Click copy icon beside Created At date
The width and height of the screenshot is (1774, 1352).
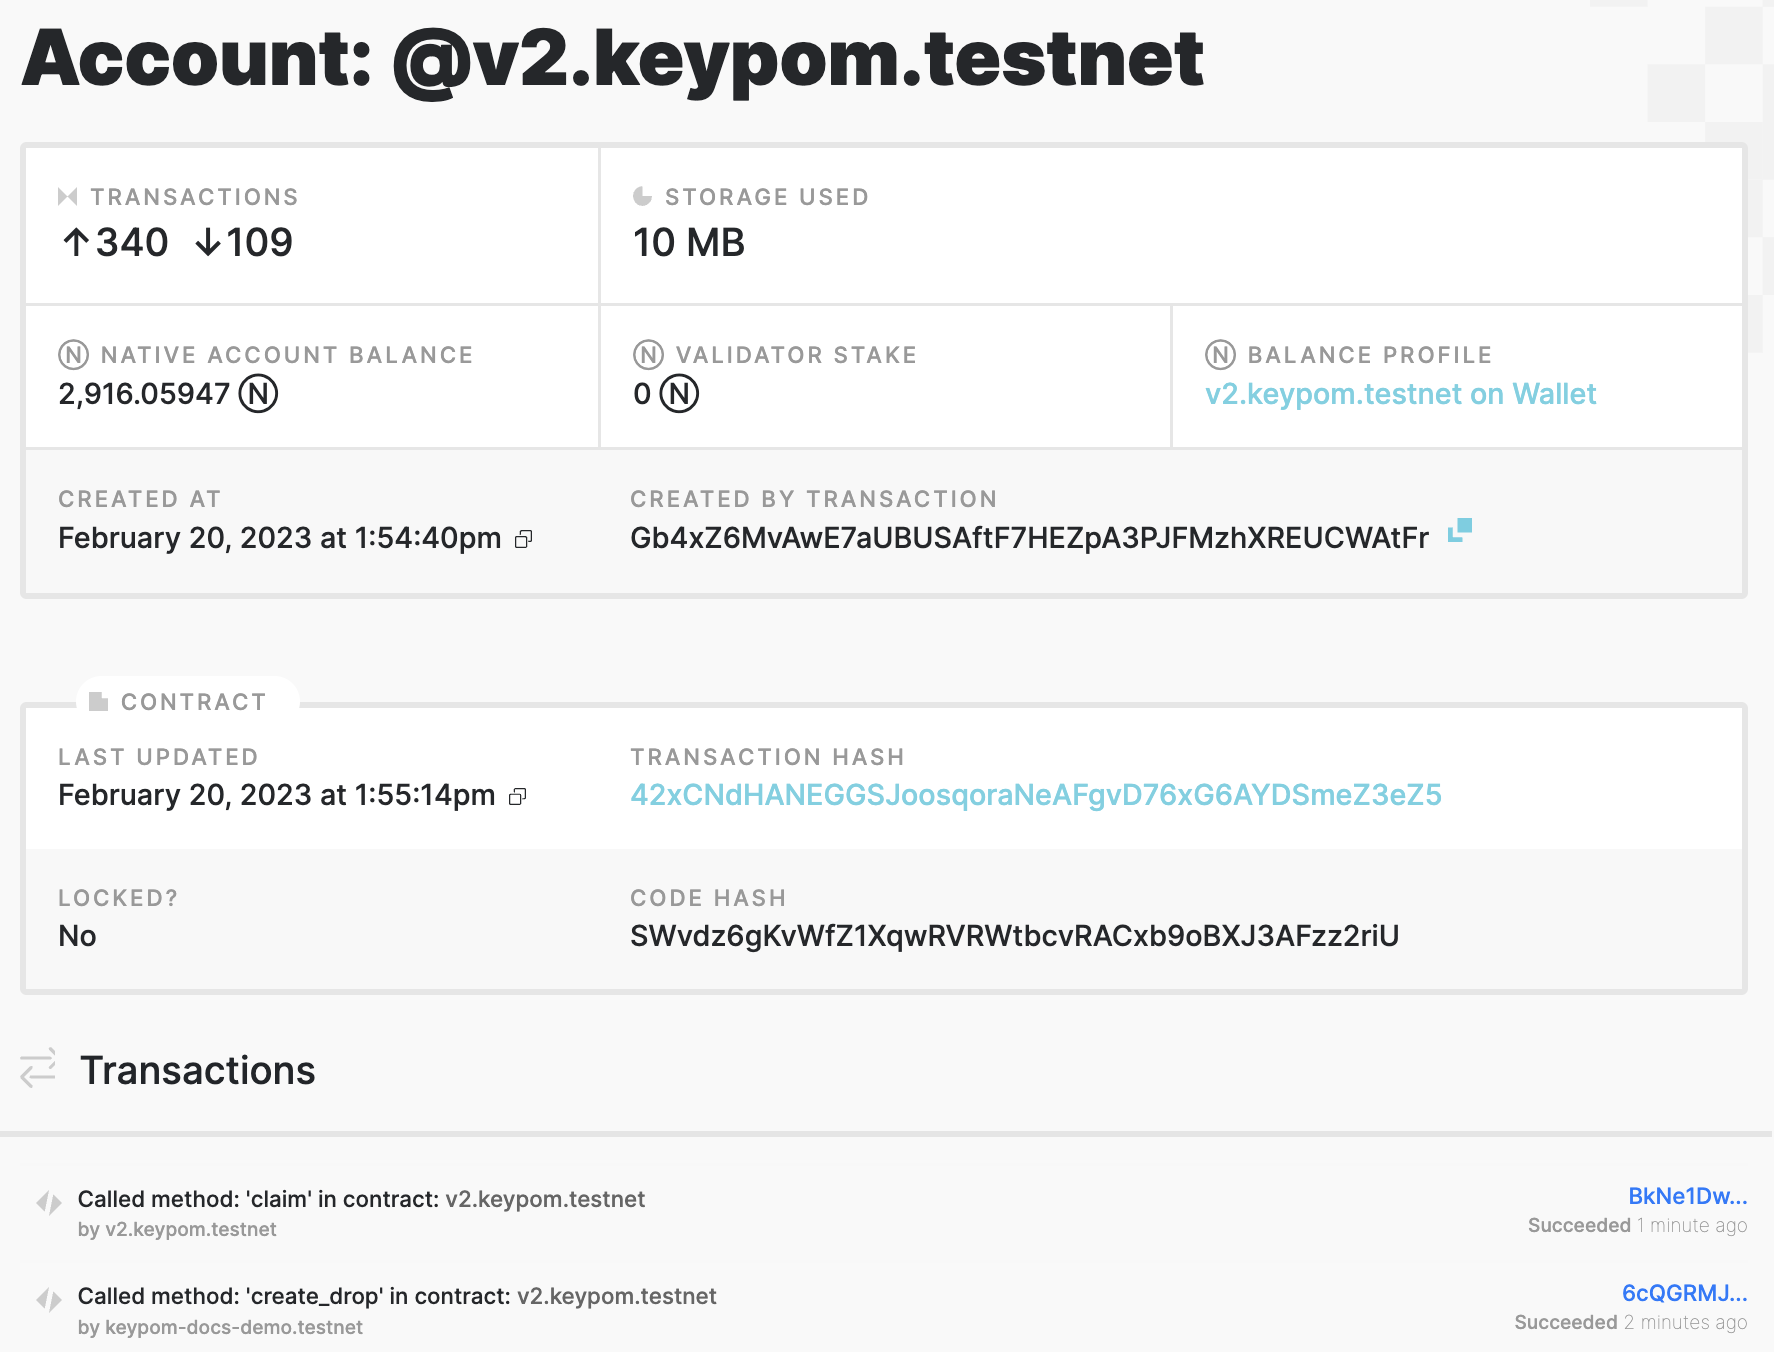tap(523, 540)
